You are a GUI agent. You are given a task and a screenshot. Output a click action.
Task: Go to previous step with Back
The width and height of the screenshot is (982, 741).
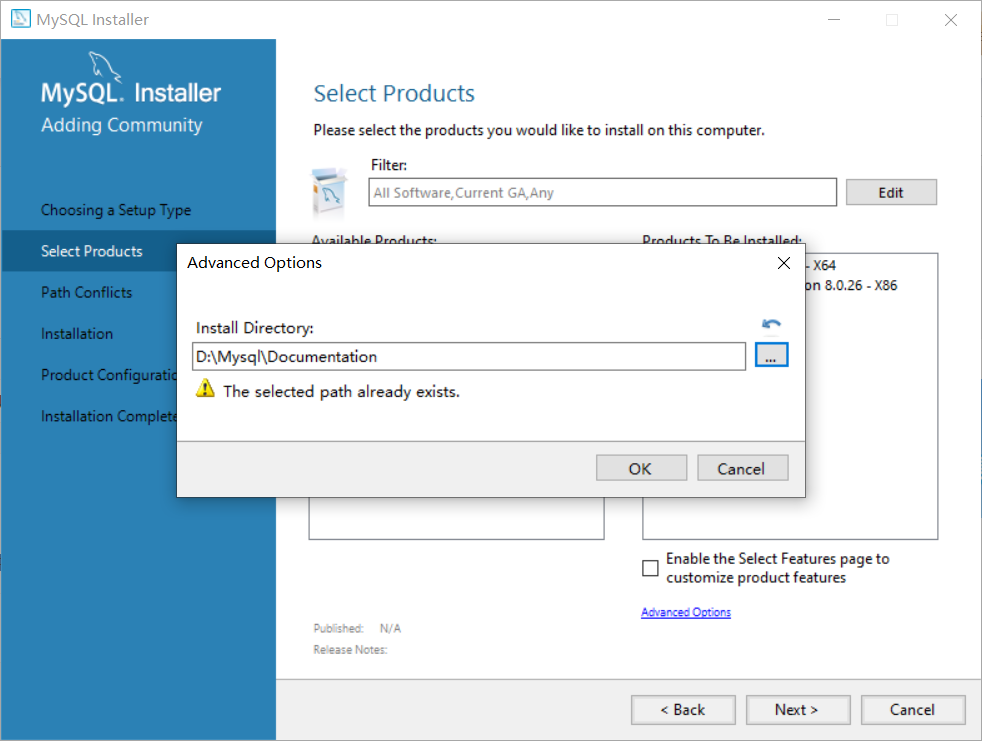pyautogui.click(x=683, y=710)
